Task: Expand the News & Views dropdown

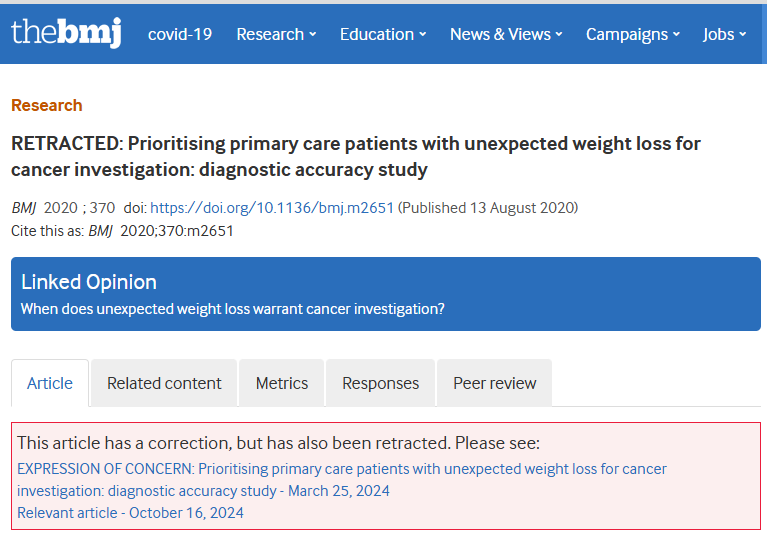Action: click(x=506, y=34)
